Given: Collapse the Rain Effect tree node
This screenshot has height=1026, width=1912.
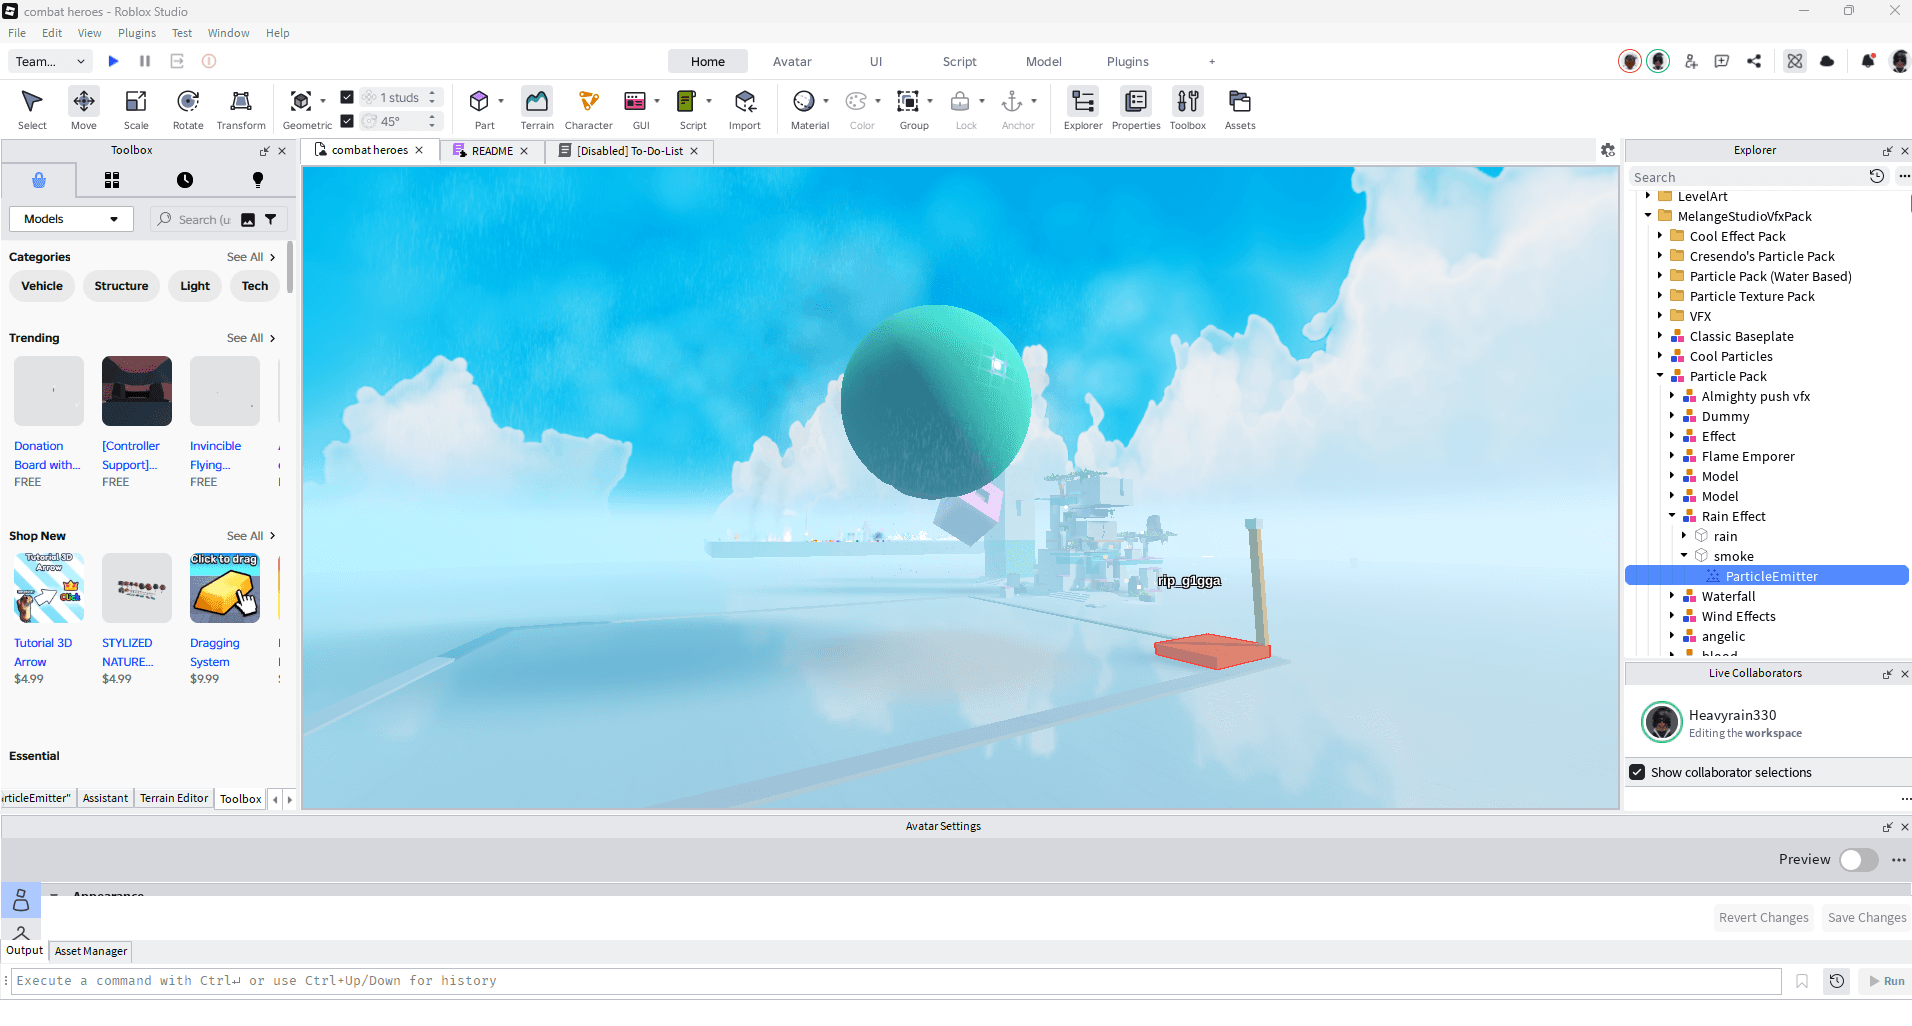Looking at the screenshot, I should tap(1672, 516).
